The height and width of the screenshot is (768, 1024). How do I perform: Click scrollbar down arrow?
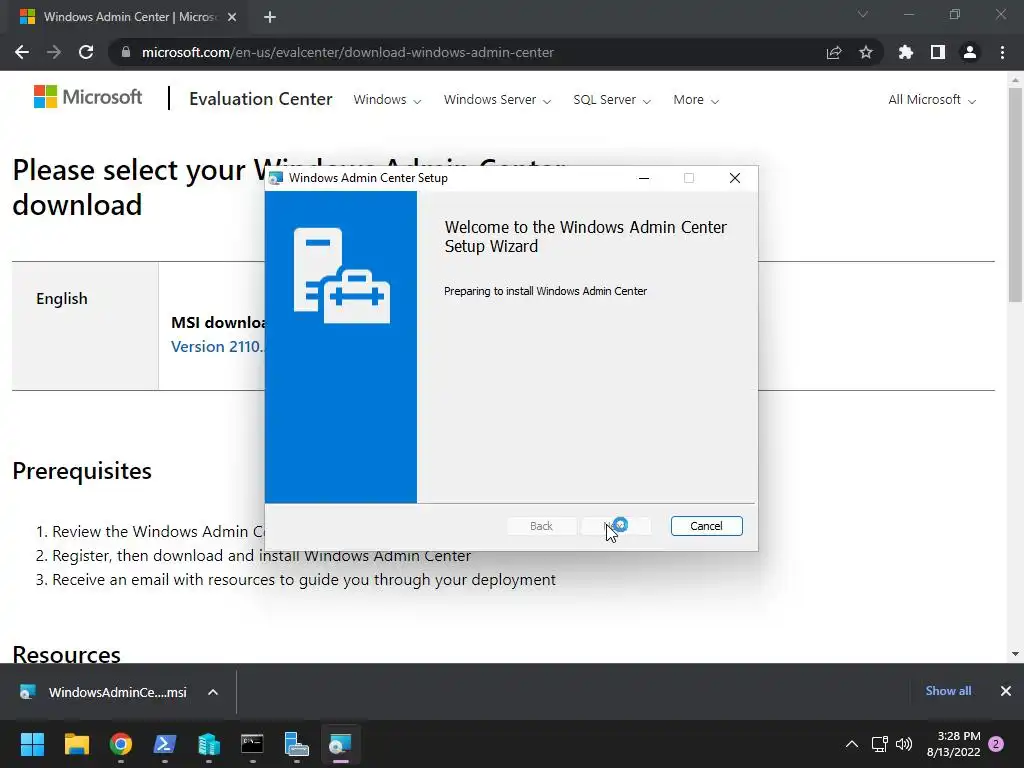[x=1015, y=654]
